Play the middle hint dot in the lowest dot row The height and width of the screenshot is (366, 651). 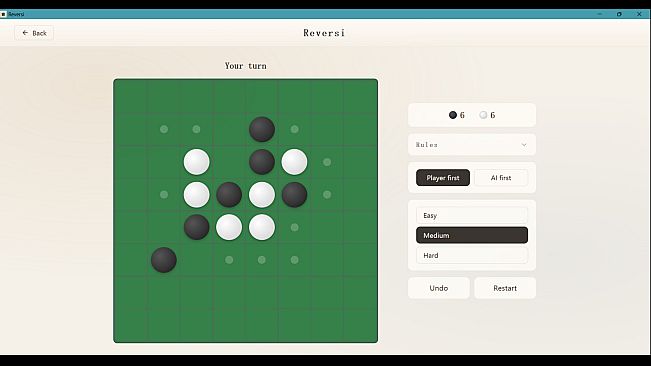click(262, 260)
